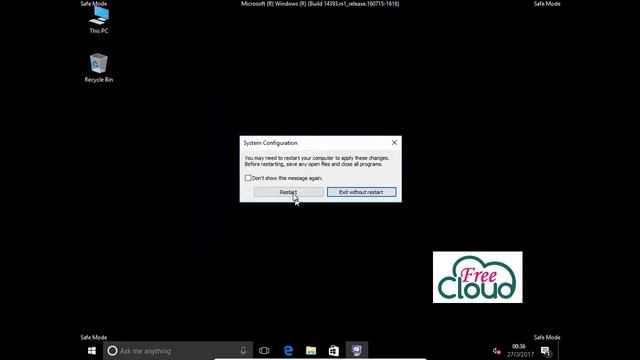Open the Windows Start menu
Viewport: 640px width, 360px height.
pyautogui.click(x=92, y=351)
